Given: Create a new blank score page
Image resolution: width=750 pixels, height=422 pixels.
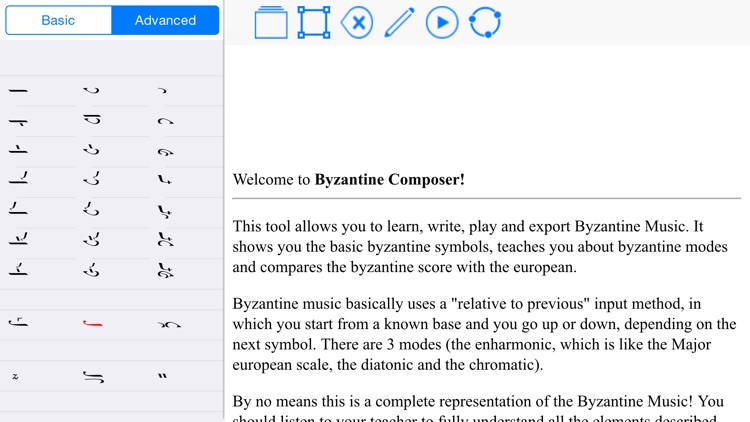Looking at the screenshot, I should [x=271, y=22].
